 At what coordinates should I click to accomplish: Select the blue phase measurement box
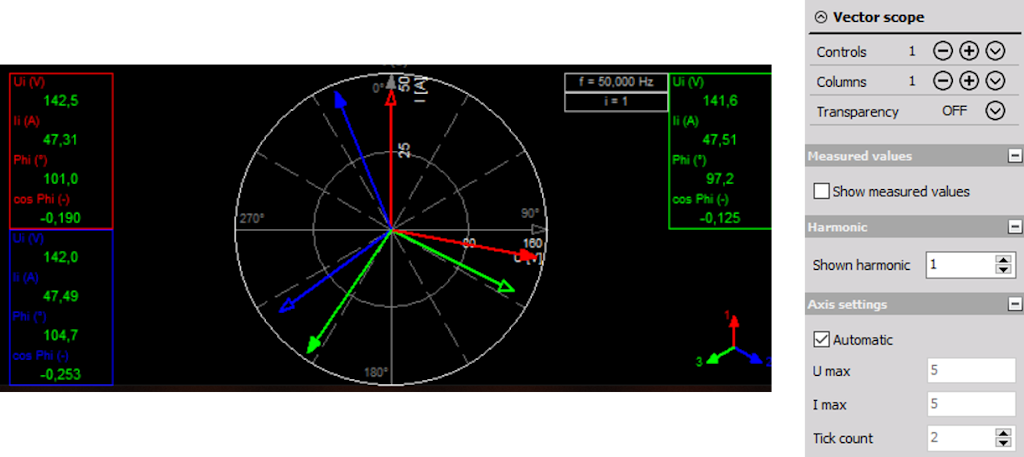coord(61,307)
